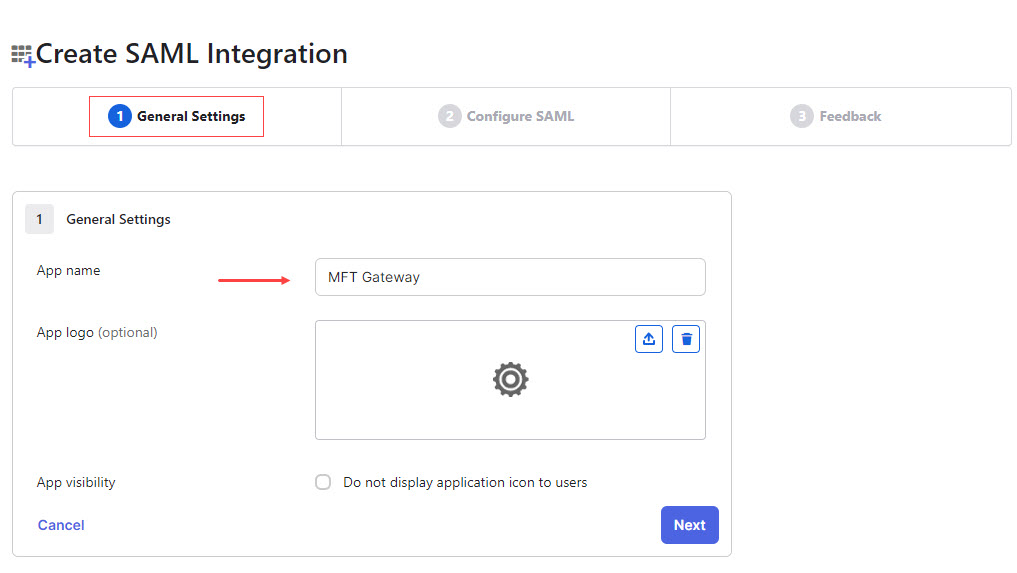This screenshot has width=1017, height=573.
Task: Click the gear placeholder logo image
Action: click(x=510, y=380)
